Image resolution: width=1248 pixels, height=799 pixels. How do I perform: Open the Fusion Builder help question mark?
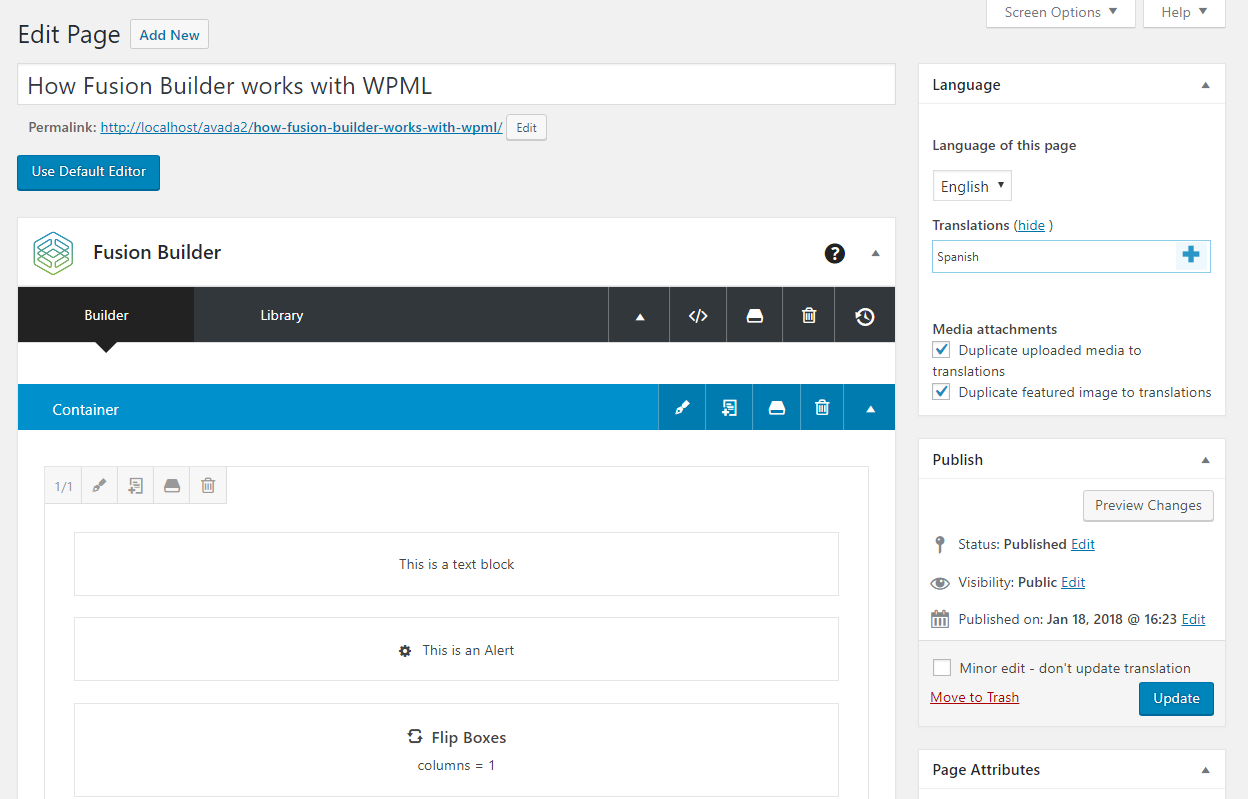pyautogui.click(x=835, y=253)
